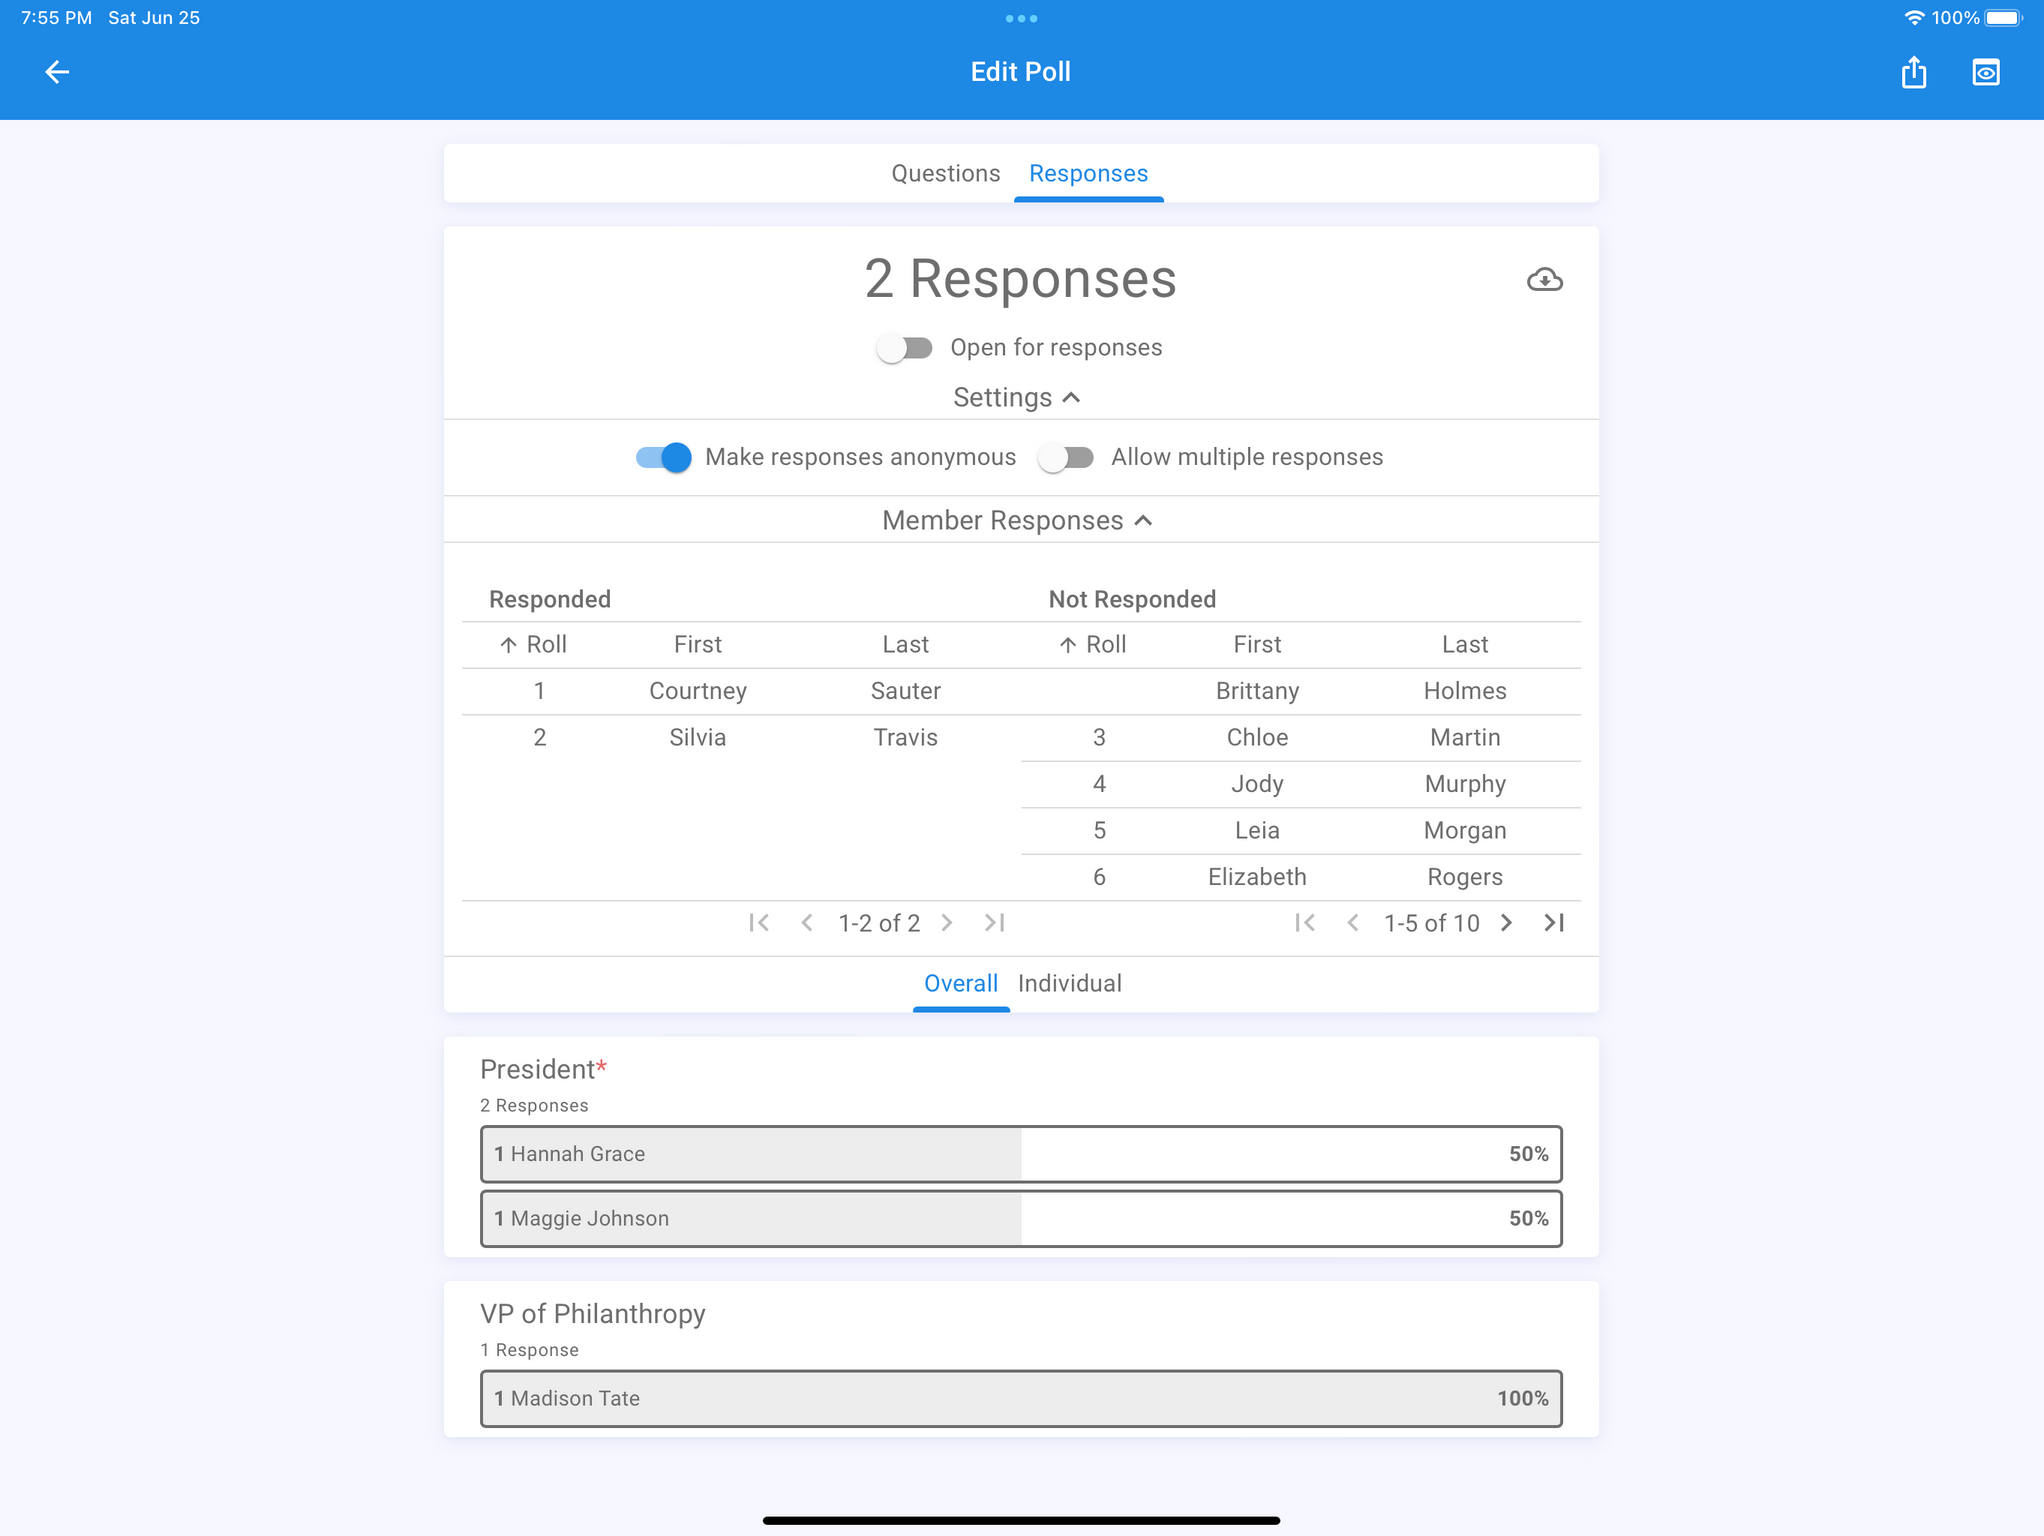Collapse the Settings section
Image resolution: width=2044 pixels, height=1536 pixels.
point(1017,398)
